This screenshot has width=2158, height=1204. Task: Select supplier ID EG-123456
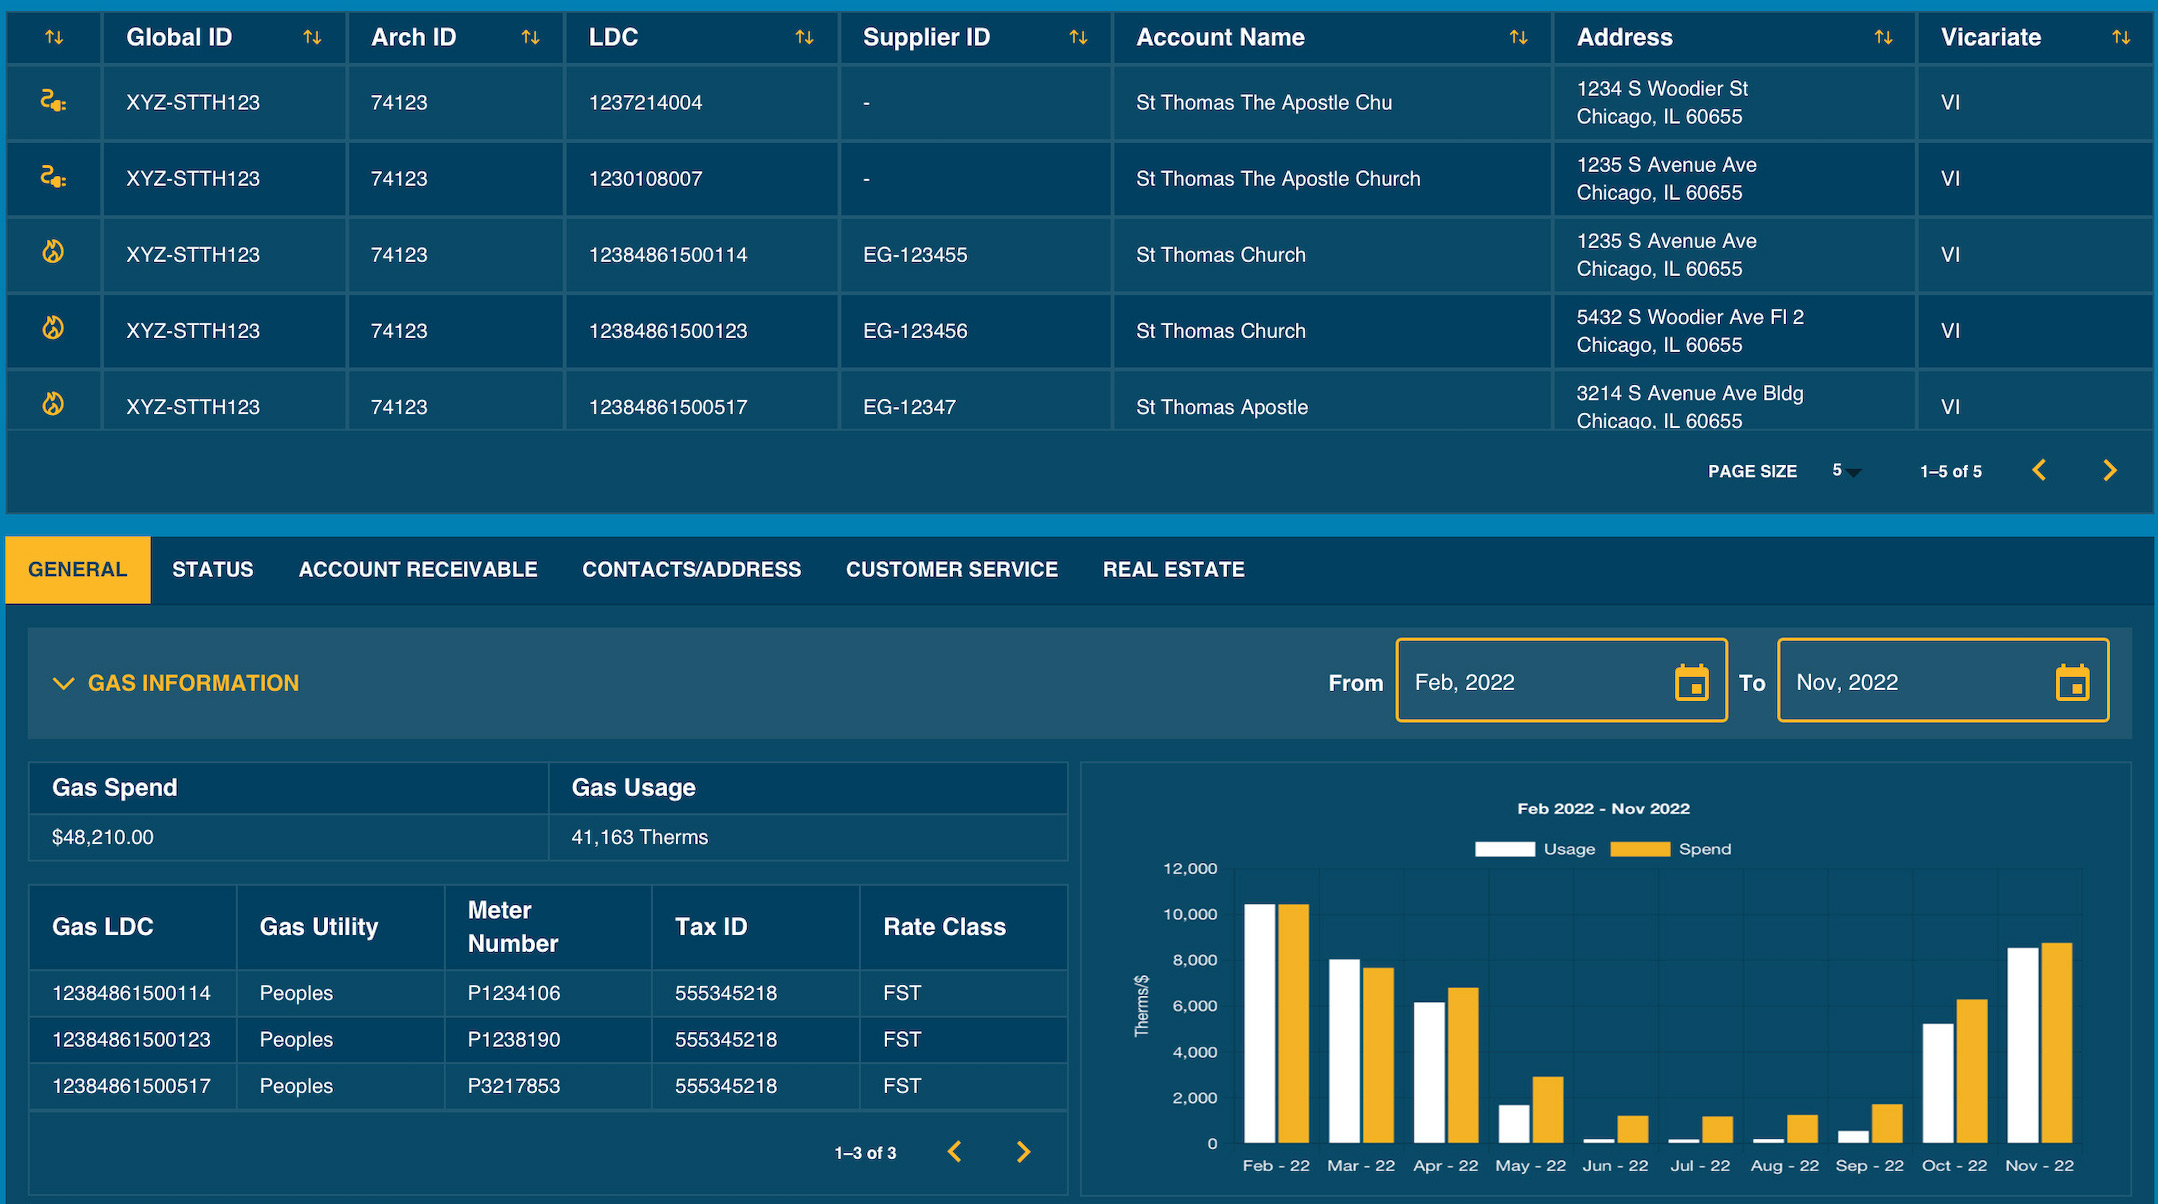coord(915,330)
